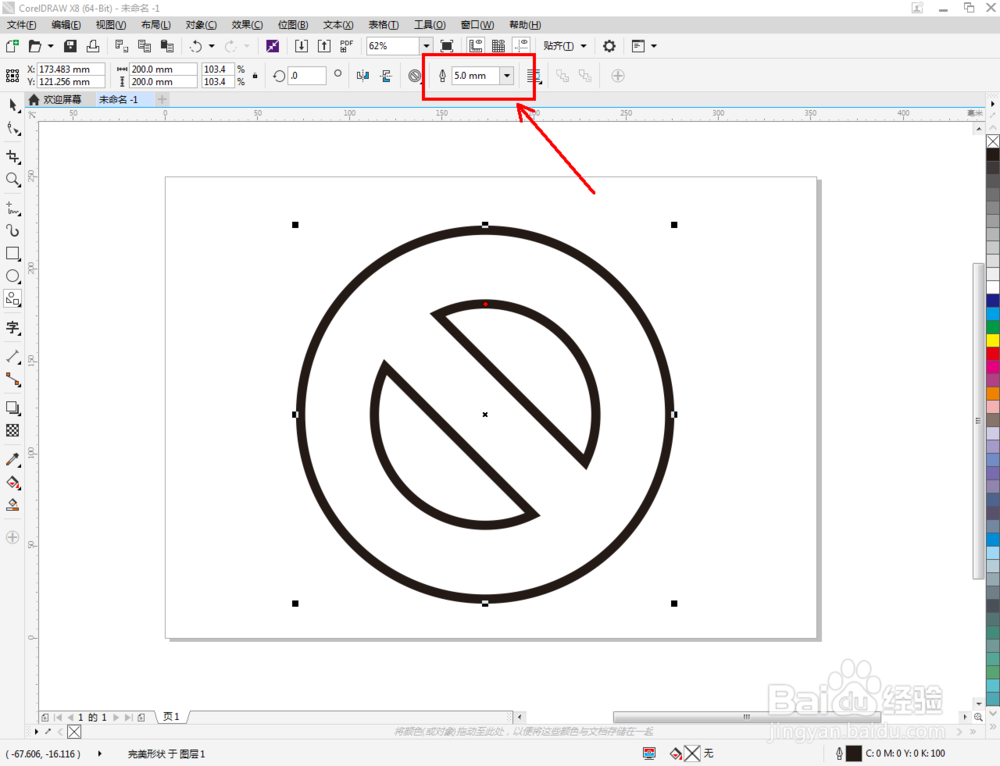Select the Freehand drawing tool
The width and height of the screenshot is (1000, 766).
click(x=13, y=208)
